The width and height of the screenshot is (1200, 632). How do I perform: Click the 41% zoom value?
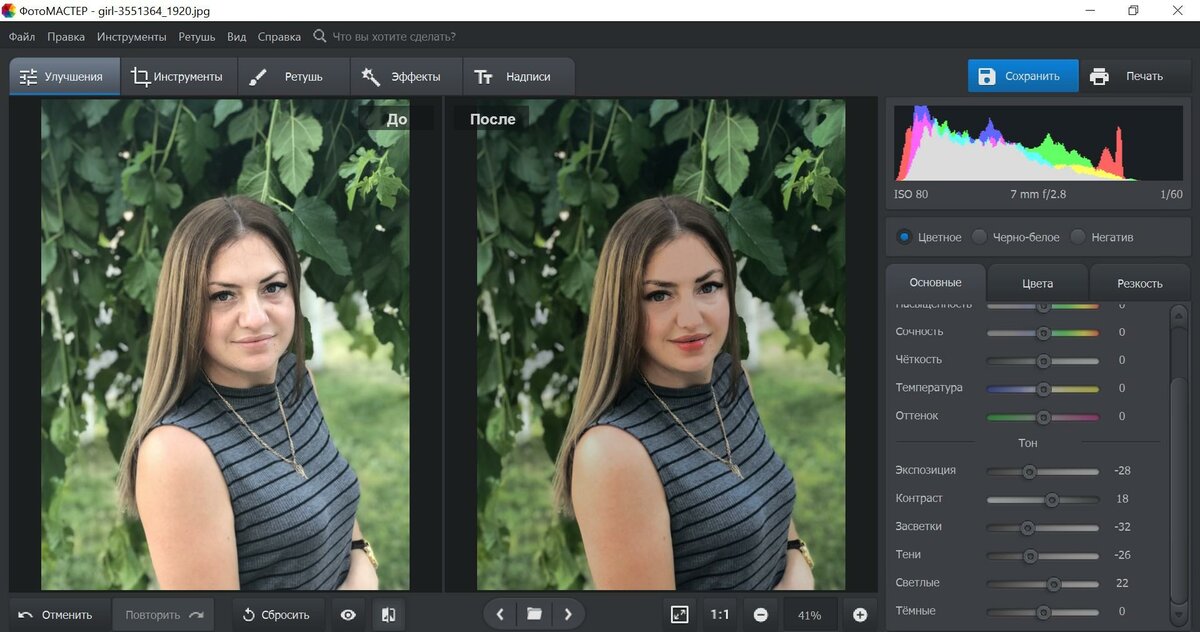tap(810, 615)
